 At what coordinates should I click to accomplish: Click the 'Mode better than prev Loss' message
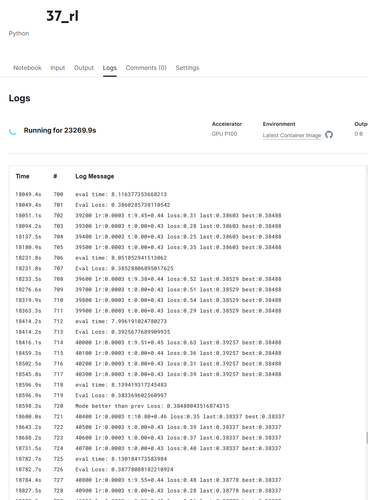[x=152, y=406]
